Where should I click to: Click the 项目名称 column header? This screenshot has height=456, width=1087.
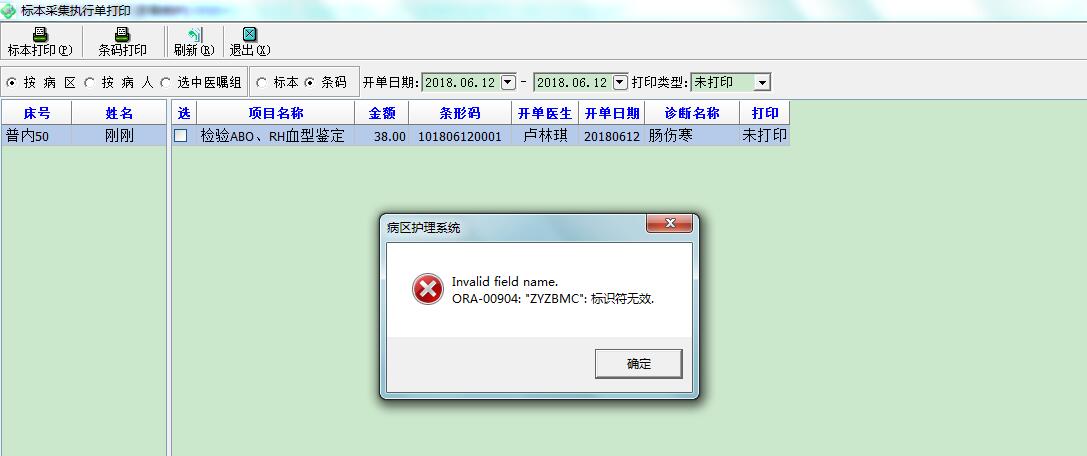[276, 113]
